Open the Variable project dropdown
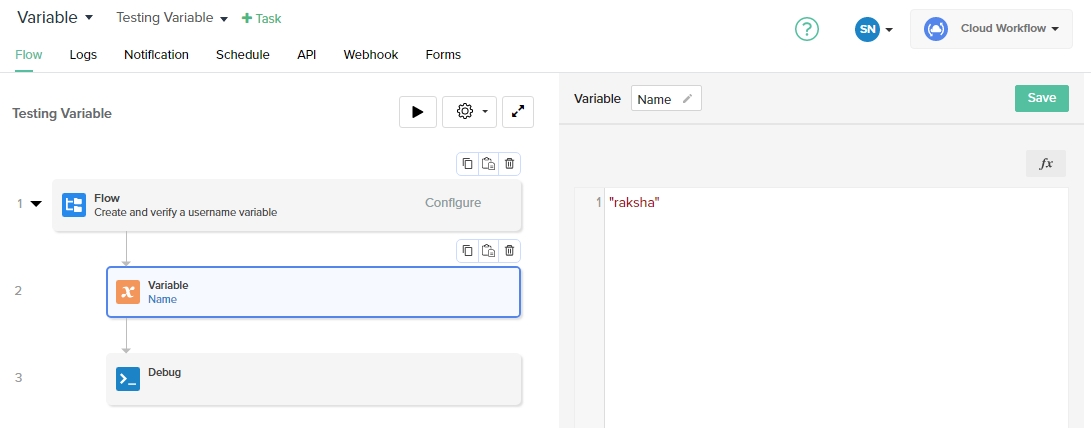 click(x=55, y=18)
